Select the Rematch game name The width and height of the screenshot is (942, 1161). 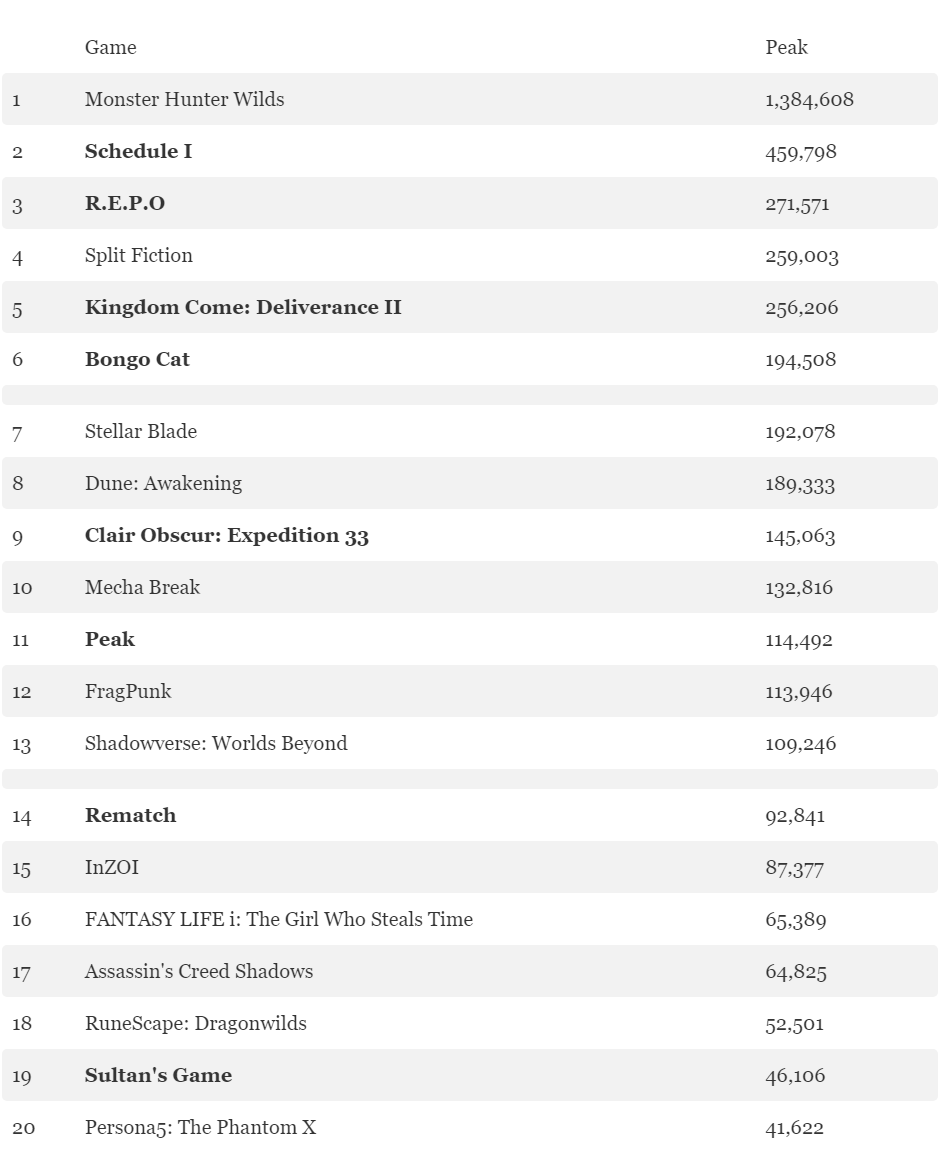(130, 815)
